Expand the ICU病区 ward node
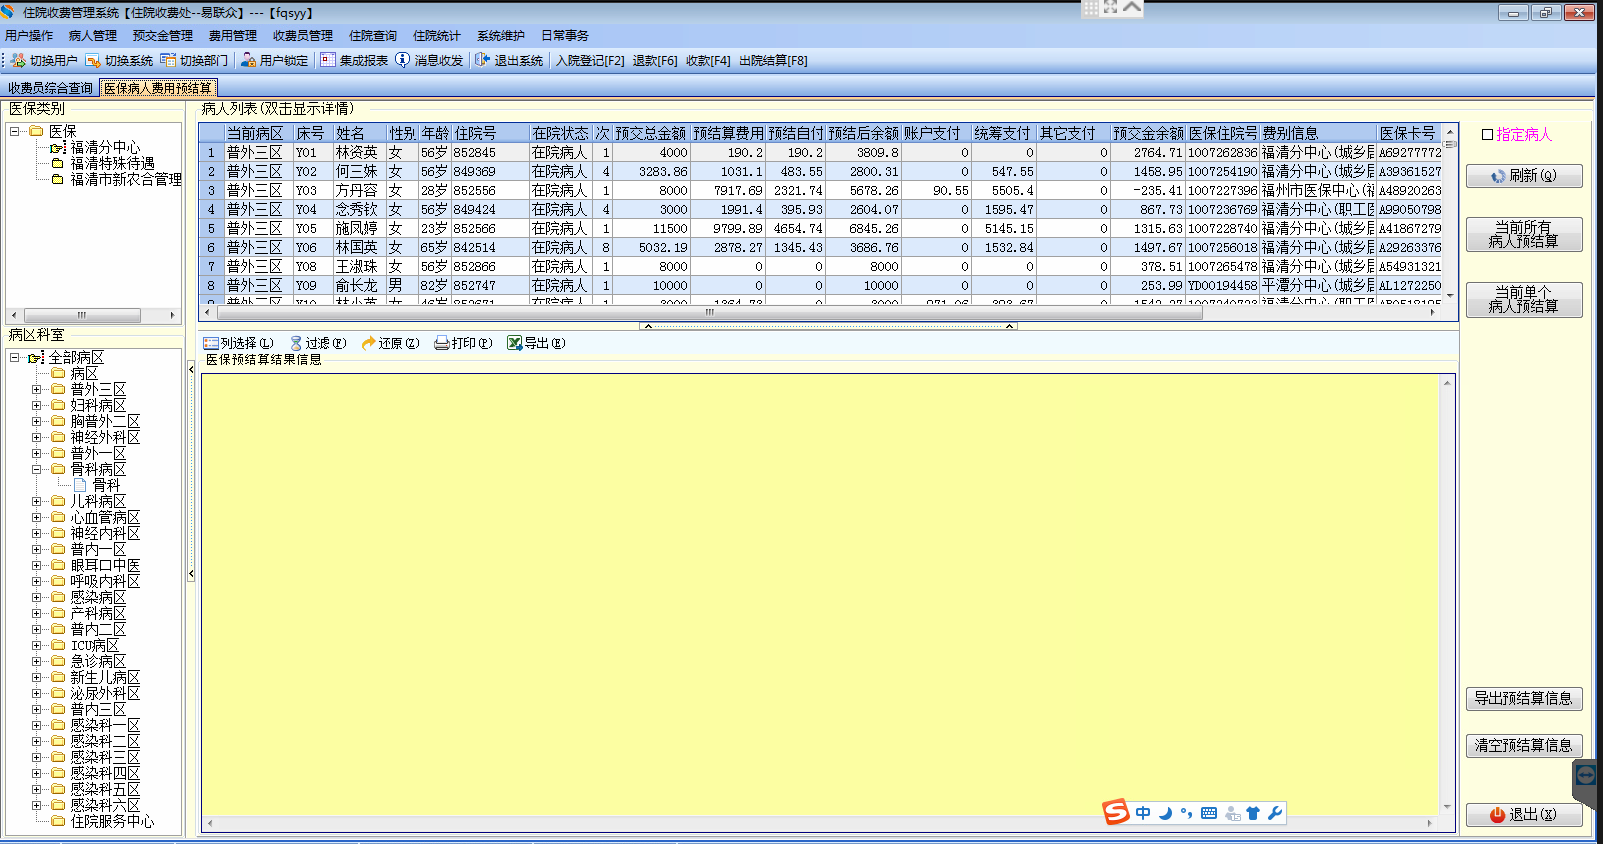The image size is (1603, 844). (37, 645)
